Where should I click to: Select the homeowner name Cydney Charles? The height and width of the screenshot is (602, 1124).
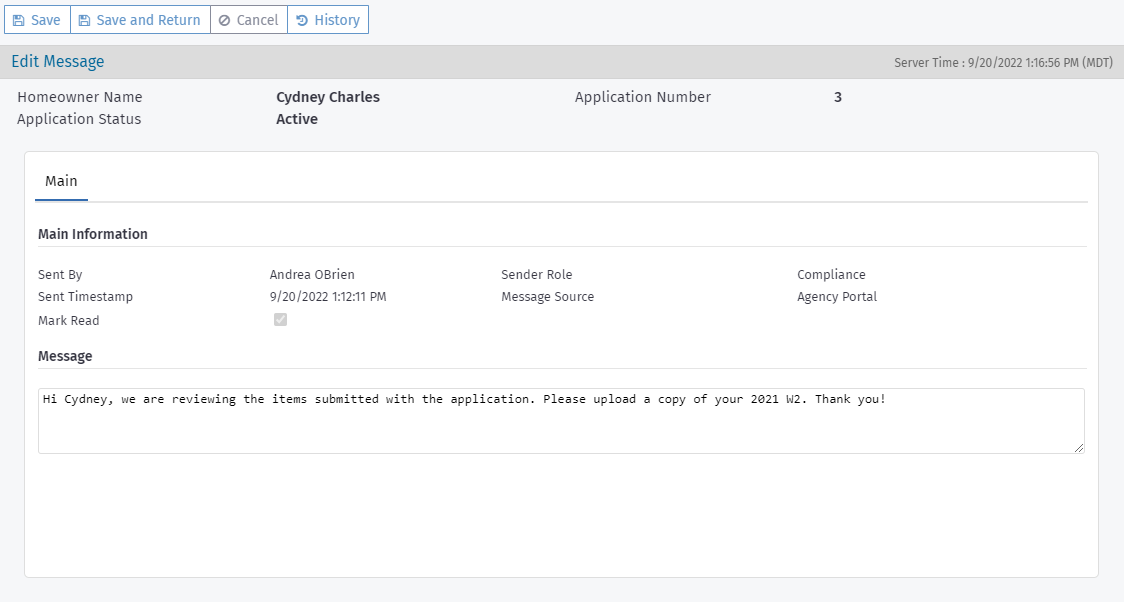[x=328, y=97]
